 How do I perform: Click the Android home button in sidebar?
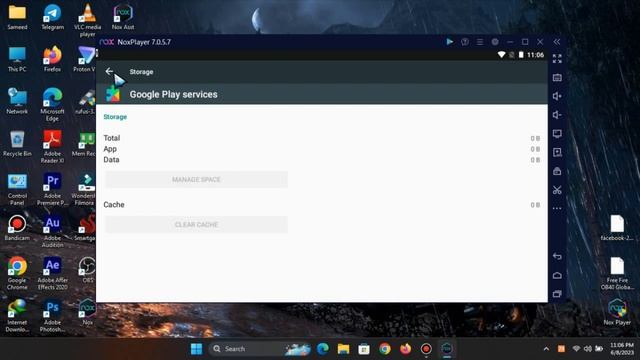557,276
